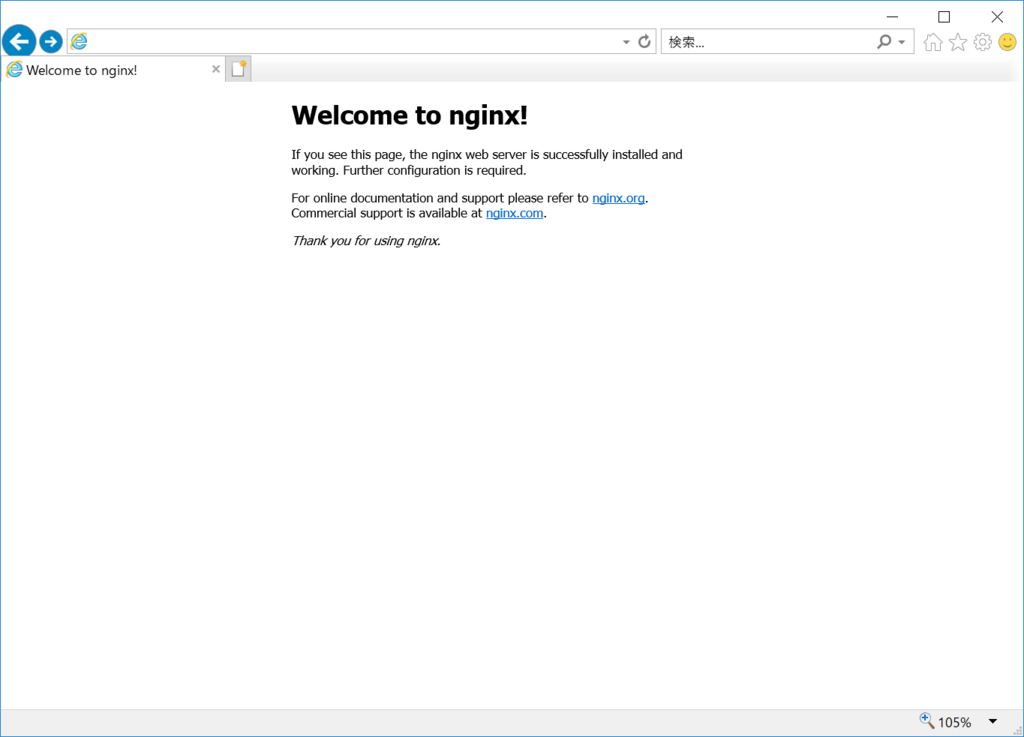Viewport: 1024px width, 737px height.
Task: Open the Home page icon
Action: click(x=933, y=42)
